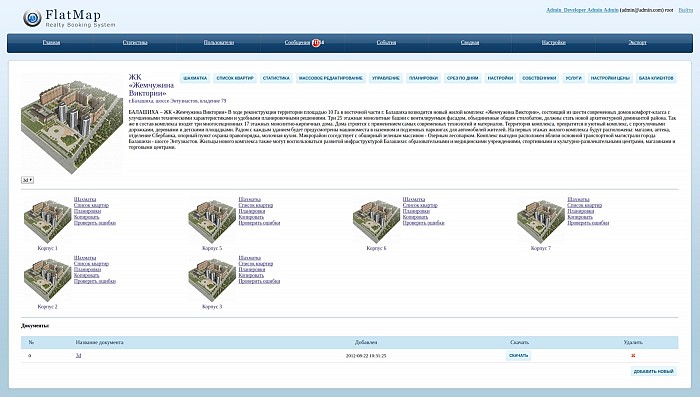The image size is (700, 397).
Task: Click the Добавить новый button
Action: click(654, 371)
